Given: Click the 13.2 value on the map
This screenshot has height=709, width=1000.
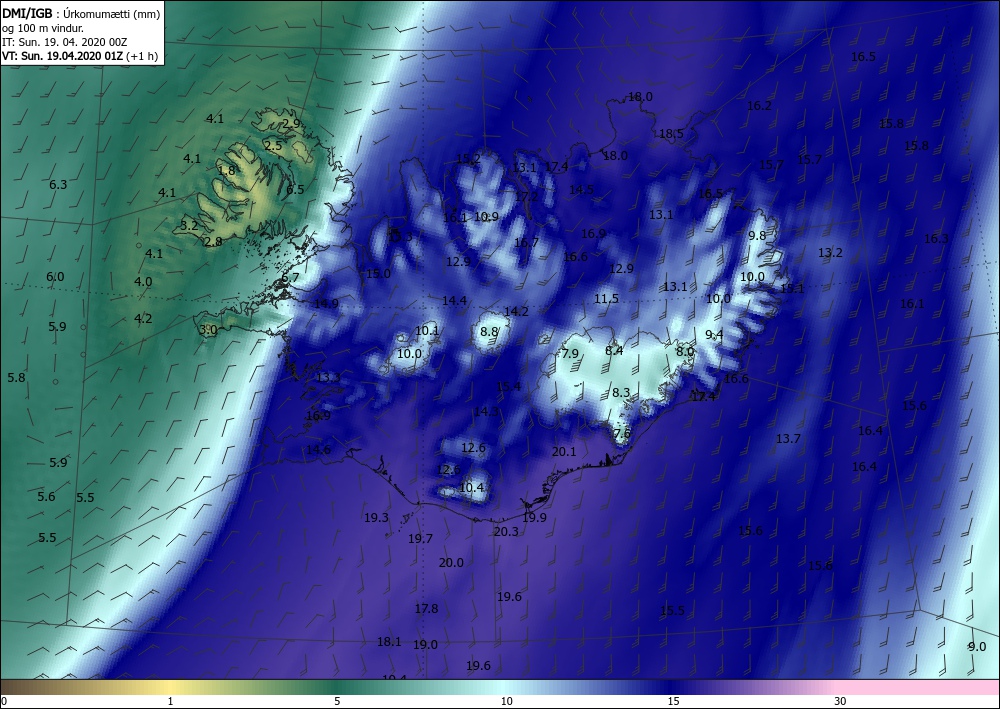Looking at the screenshot, I should click(x=830, y=252).
